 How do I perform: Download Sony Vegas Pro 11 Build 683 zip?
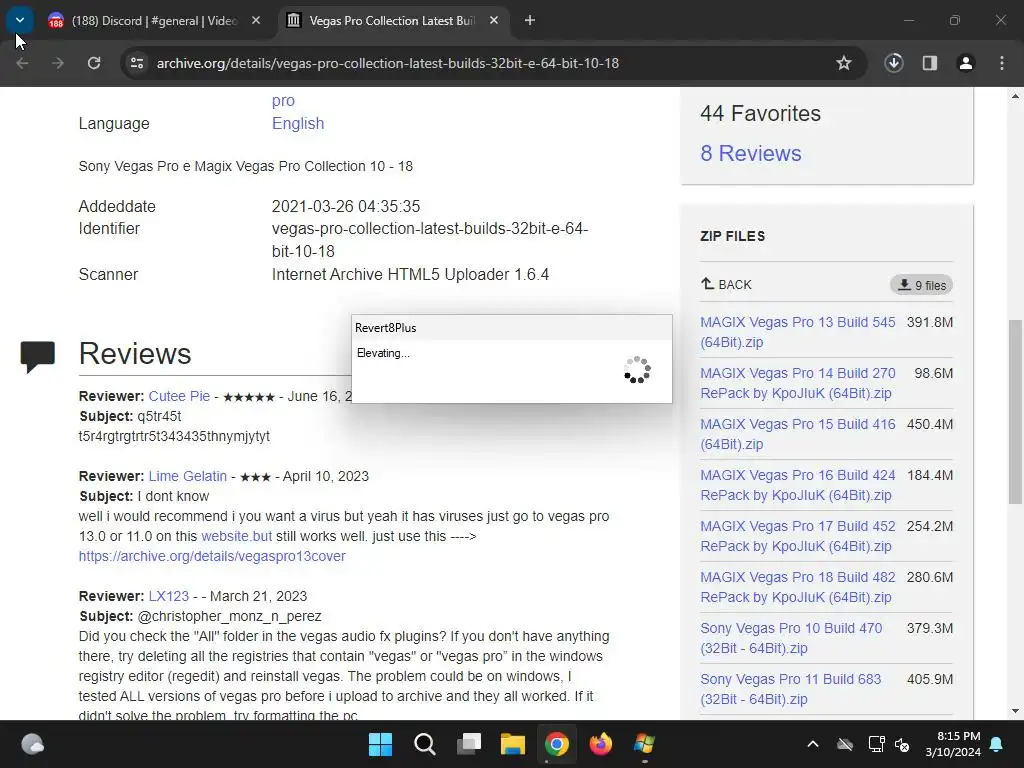click(791, 688)
